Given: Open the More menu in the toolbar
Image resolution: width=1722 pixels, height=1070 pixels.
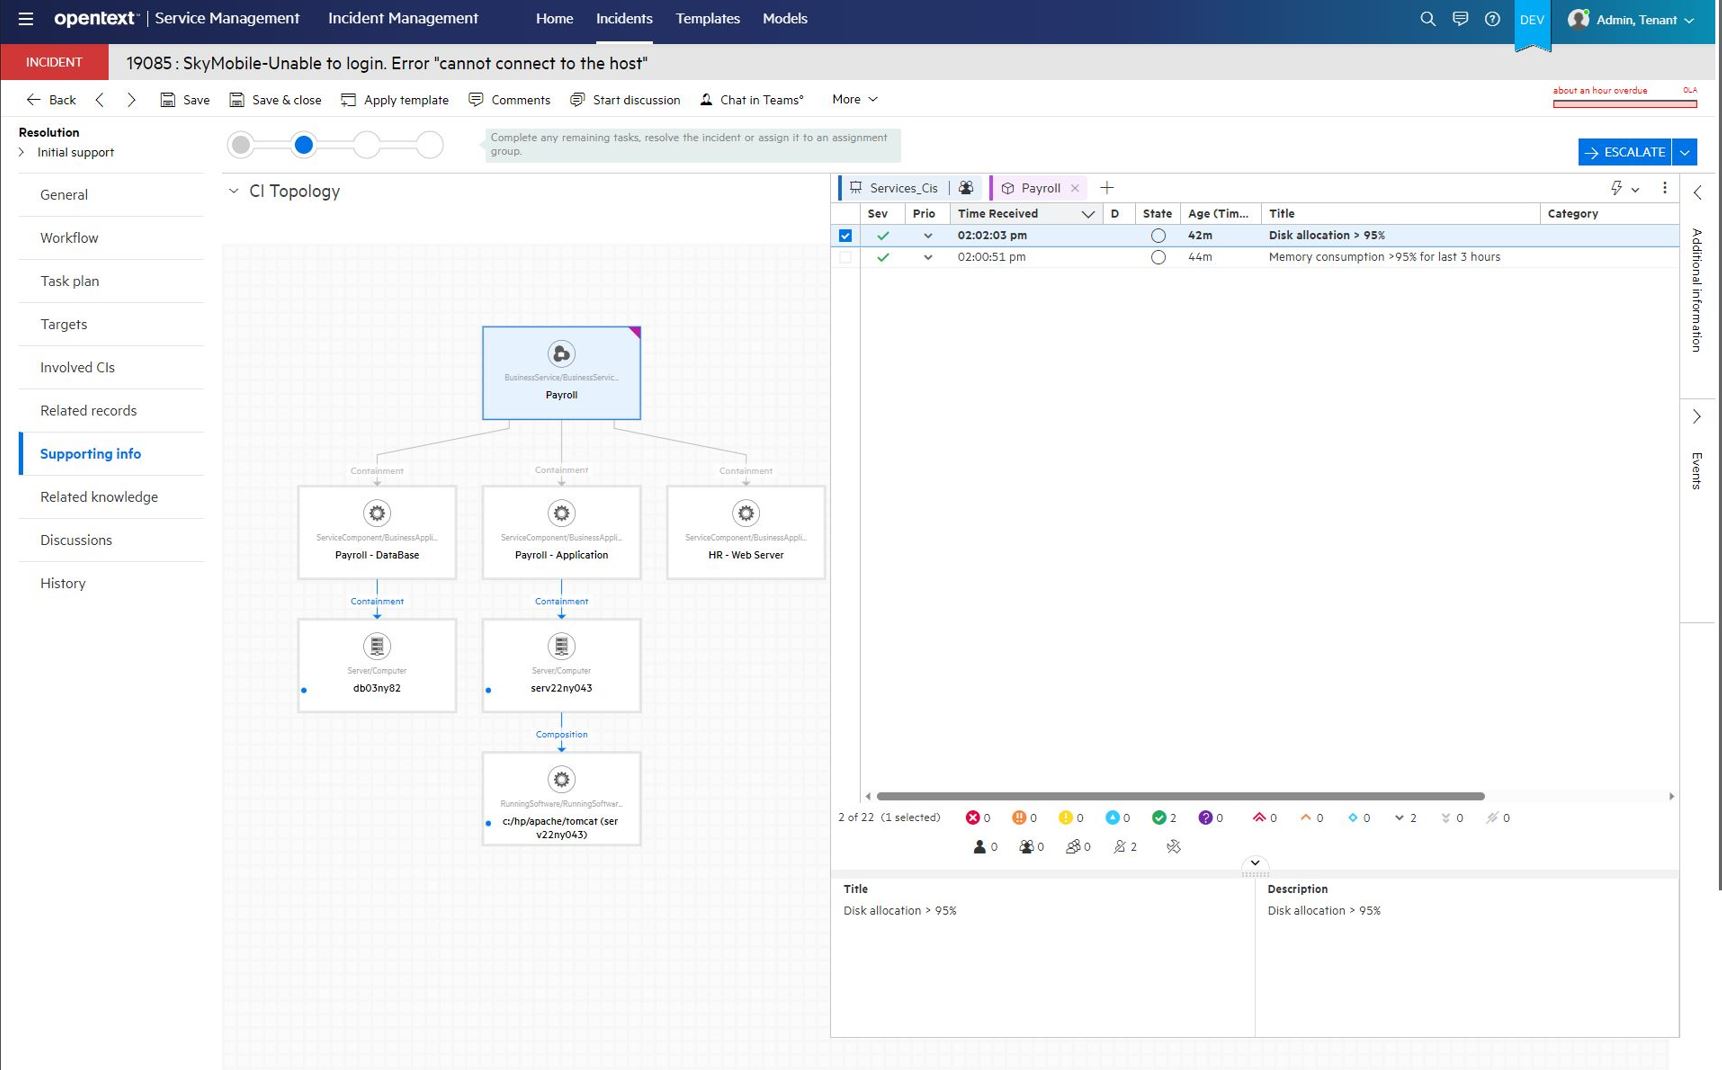Looking at the screenshot, I should click(853, 99).
